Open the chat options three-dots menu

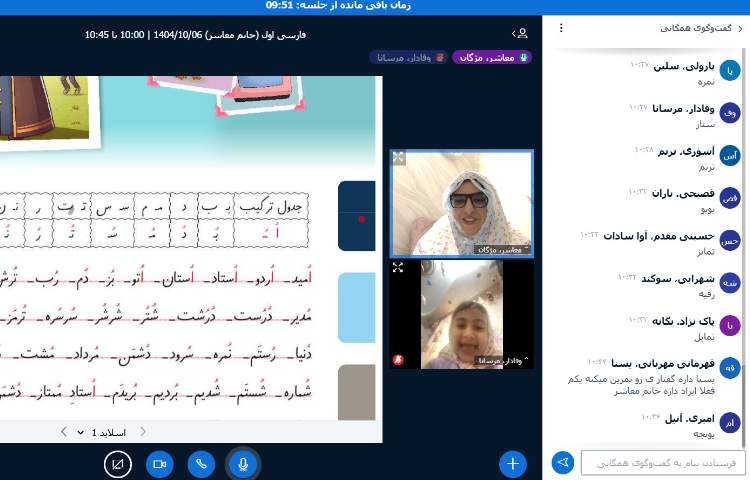(561, 28)
